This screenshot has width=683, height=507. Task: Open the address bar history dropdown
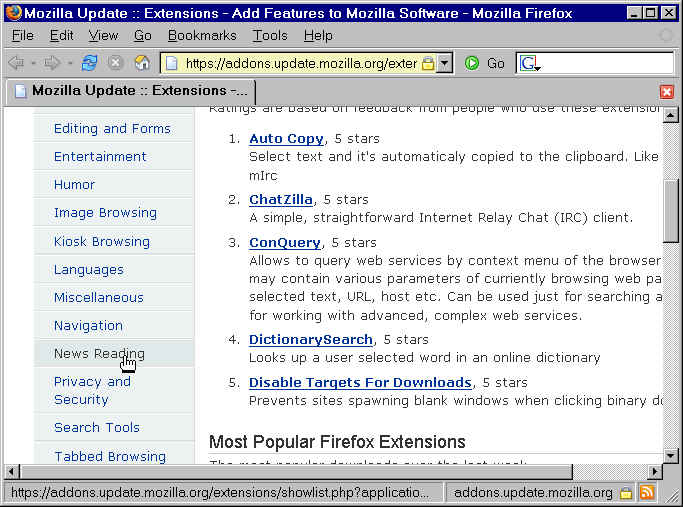click(x=444, y=64)
